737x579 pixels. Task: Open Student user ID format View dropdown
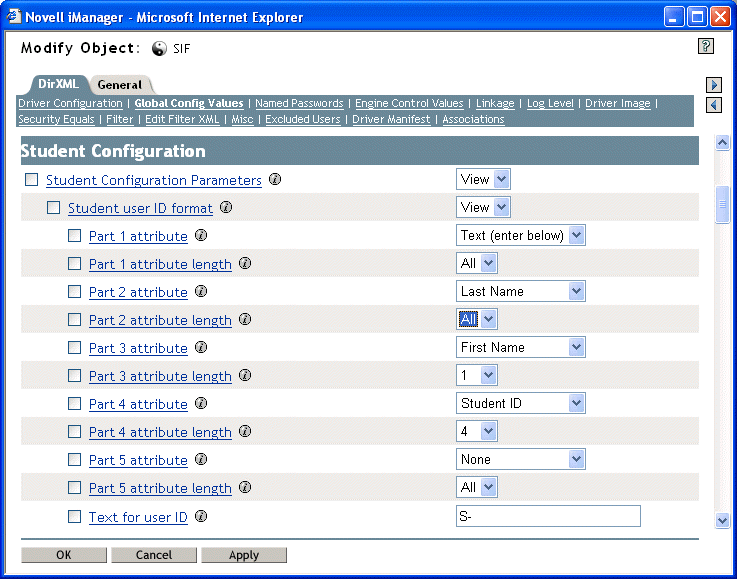point(483,207)
